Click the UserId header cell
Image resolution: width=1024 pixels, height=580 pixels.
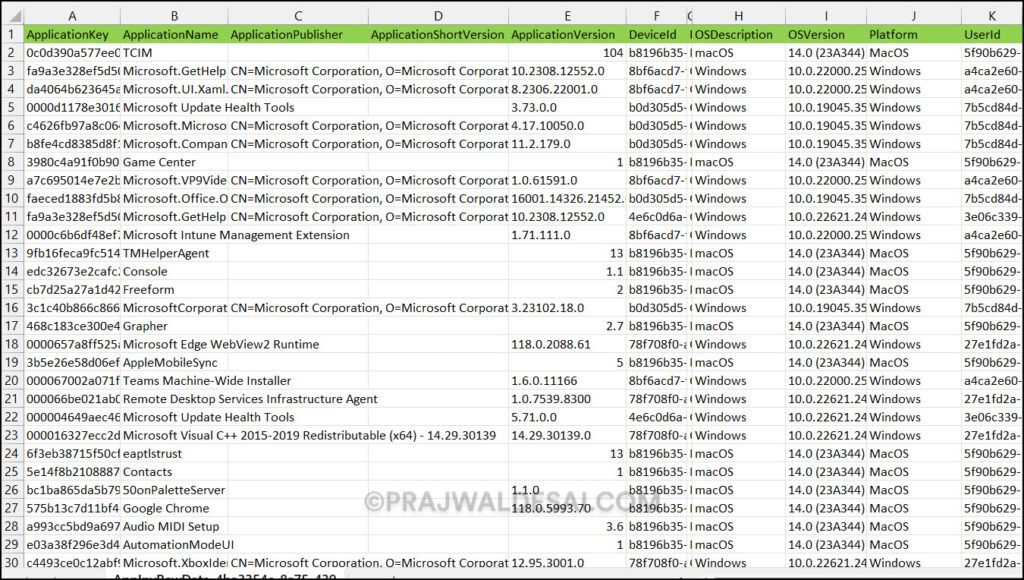point(991,35)
